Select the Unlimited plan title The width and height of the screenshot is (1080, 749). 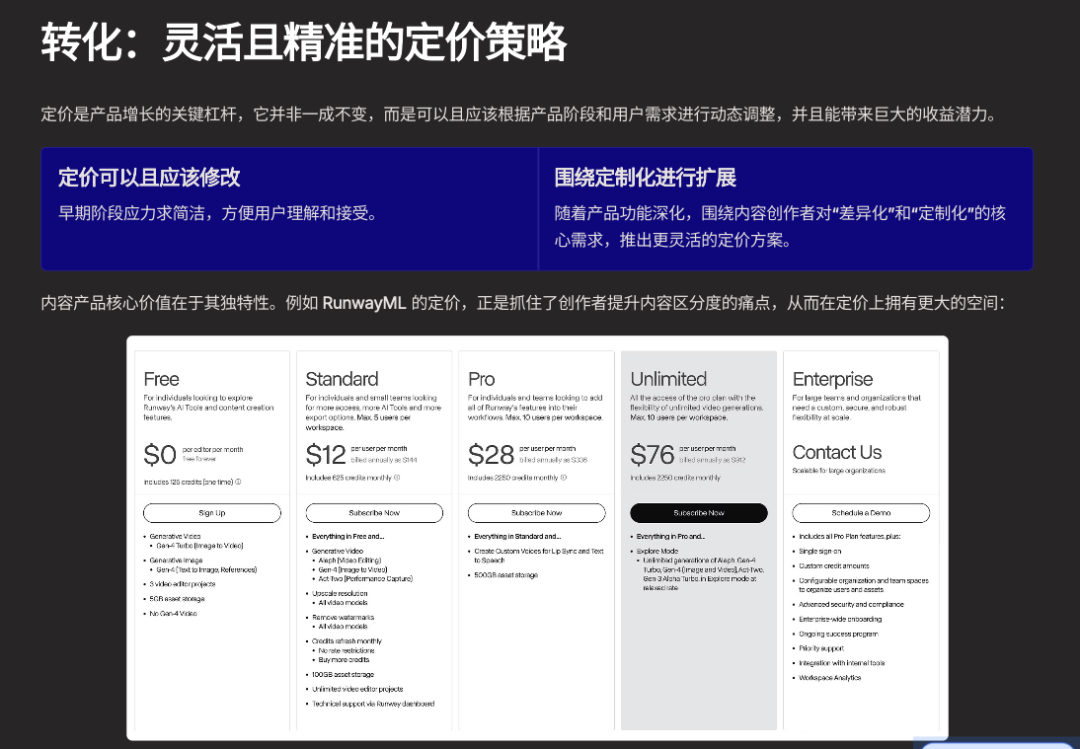click(x=668, y=379)
